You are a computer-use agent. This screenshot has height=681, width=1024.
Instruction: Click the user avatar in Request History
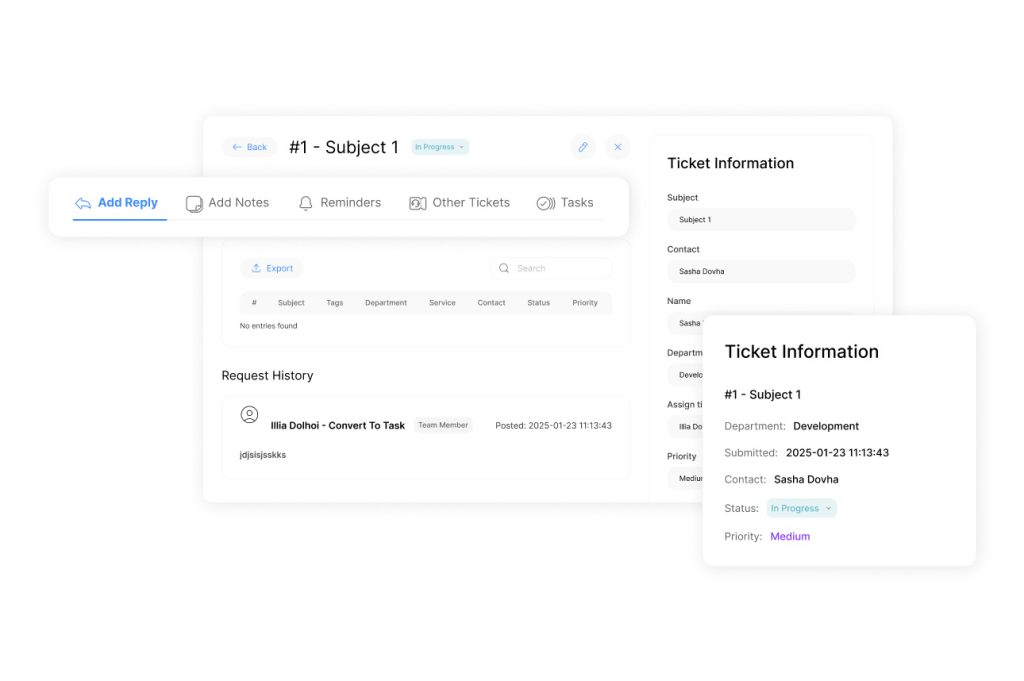[x=250, y=414]
